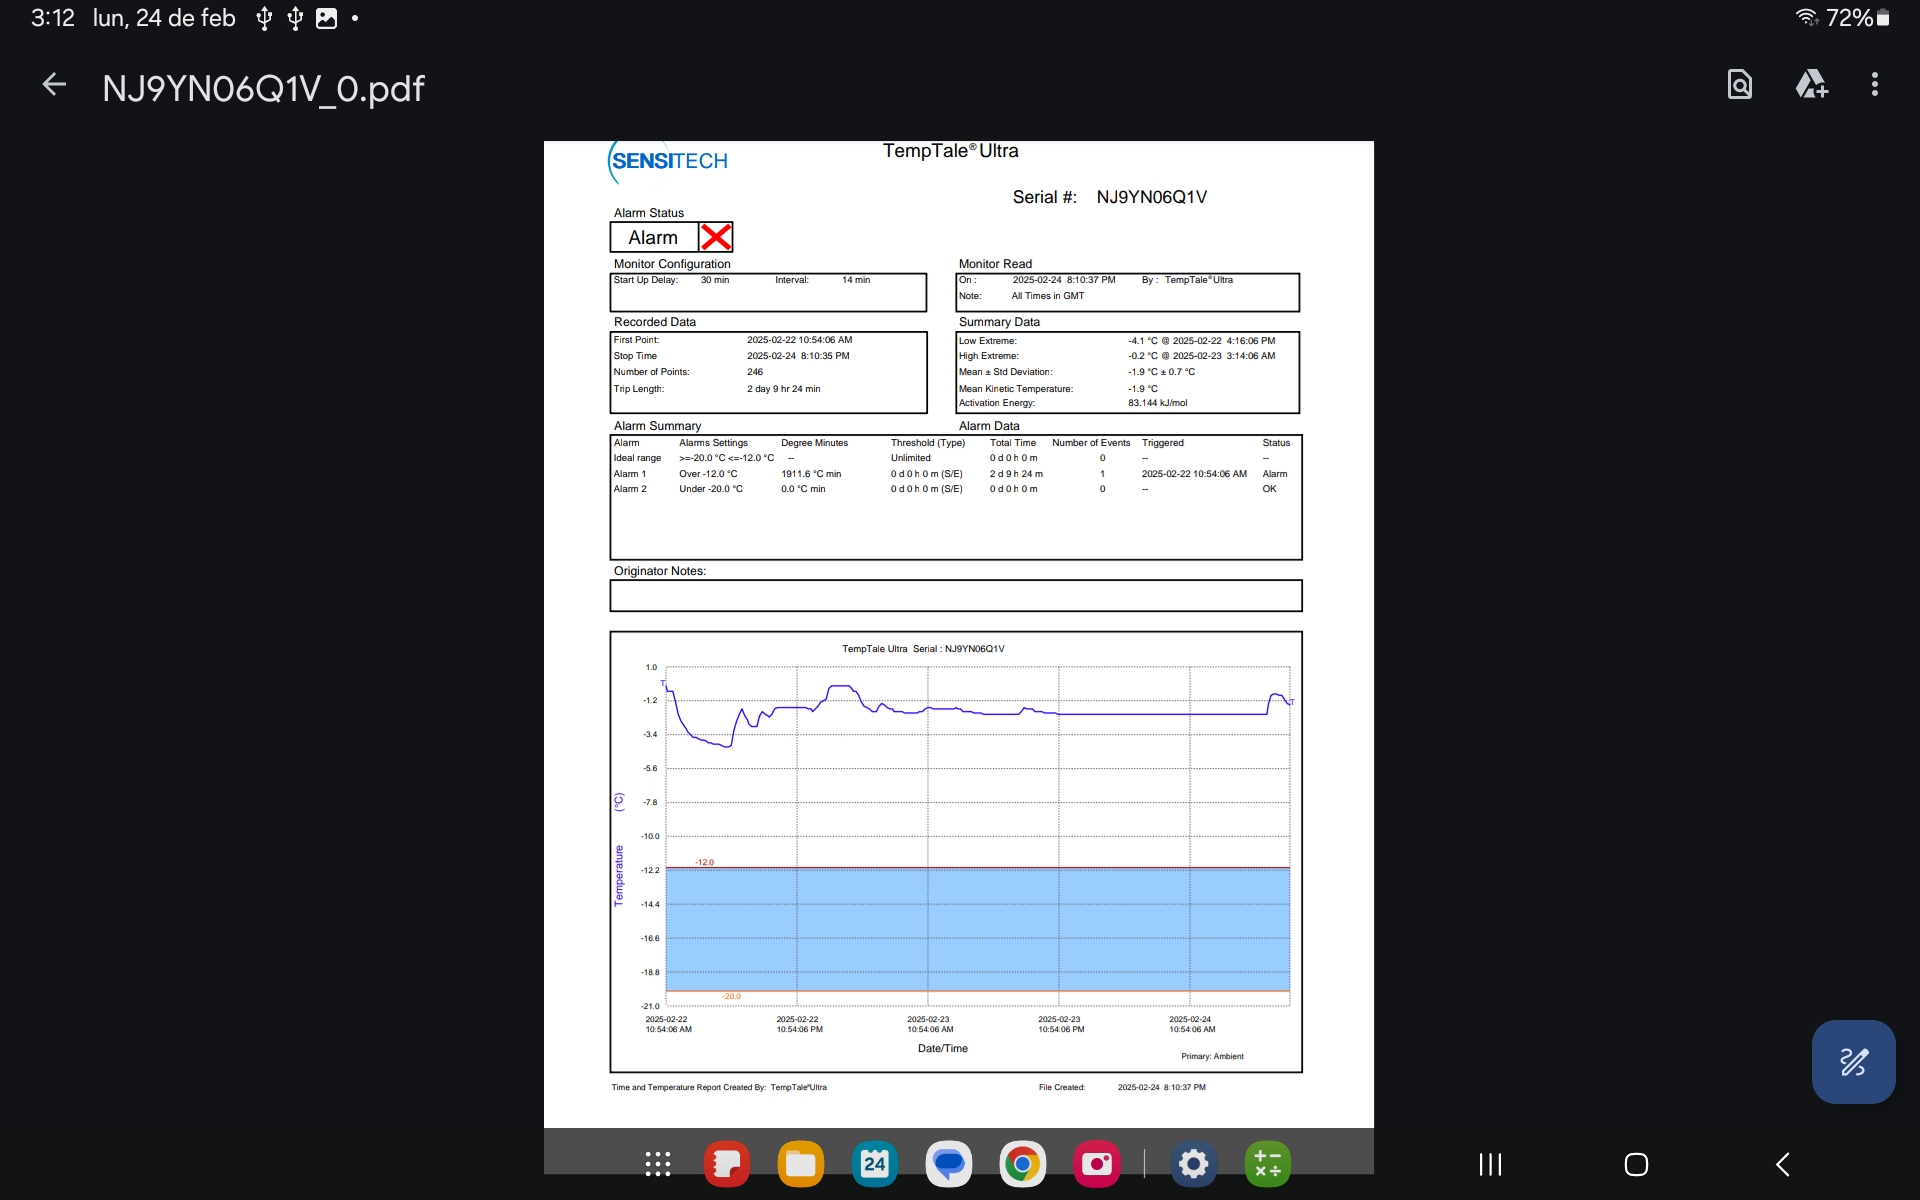Tap 'Alarm 2' row label

coord(629,489)
